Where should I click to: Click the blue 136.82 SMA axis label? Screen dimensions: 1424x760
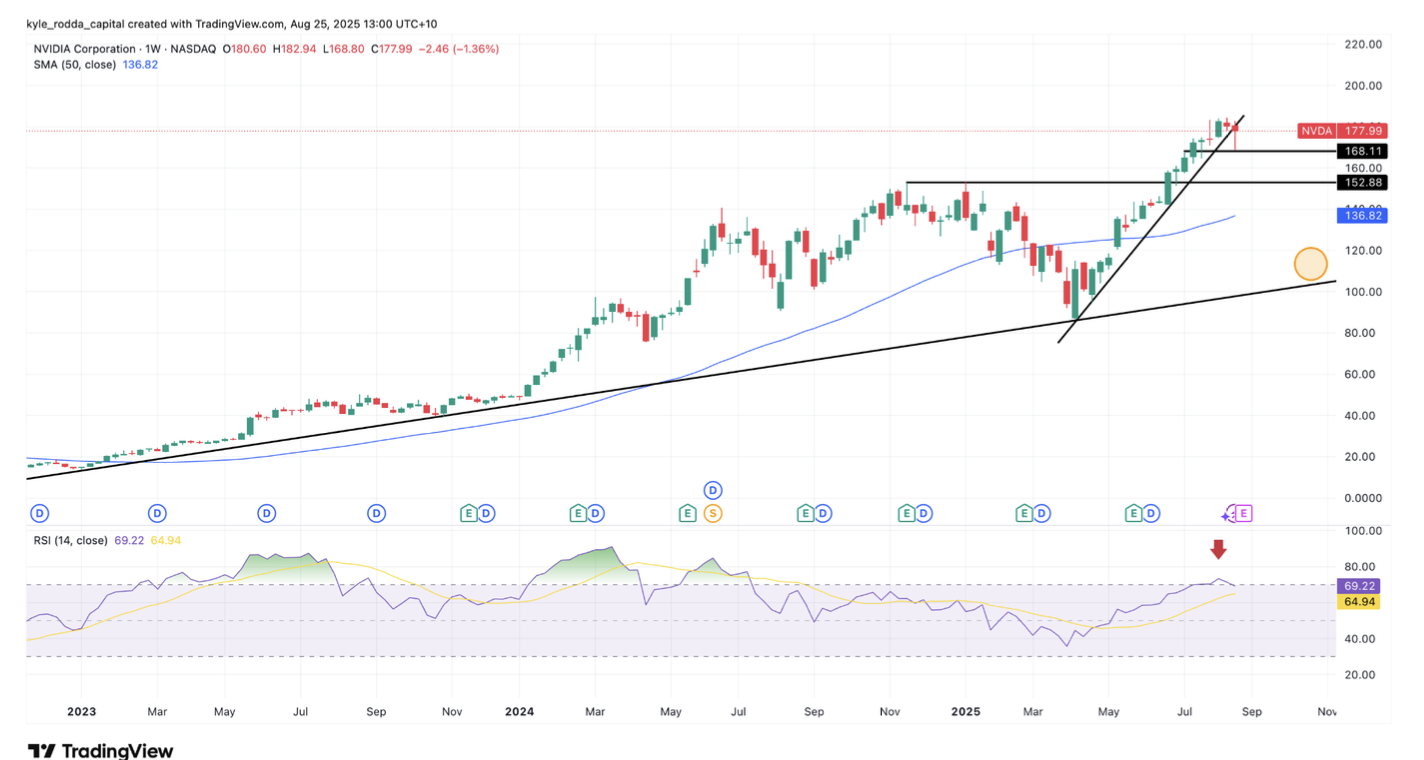coord(1362,215)
